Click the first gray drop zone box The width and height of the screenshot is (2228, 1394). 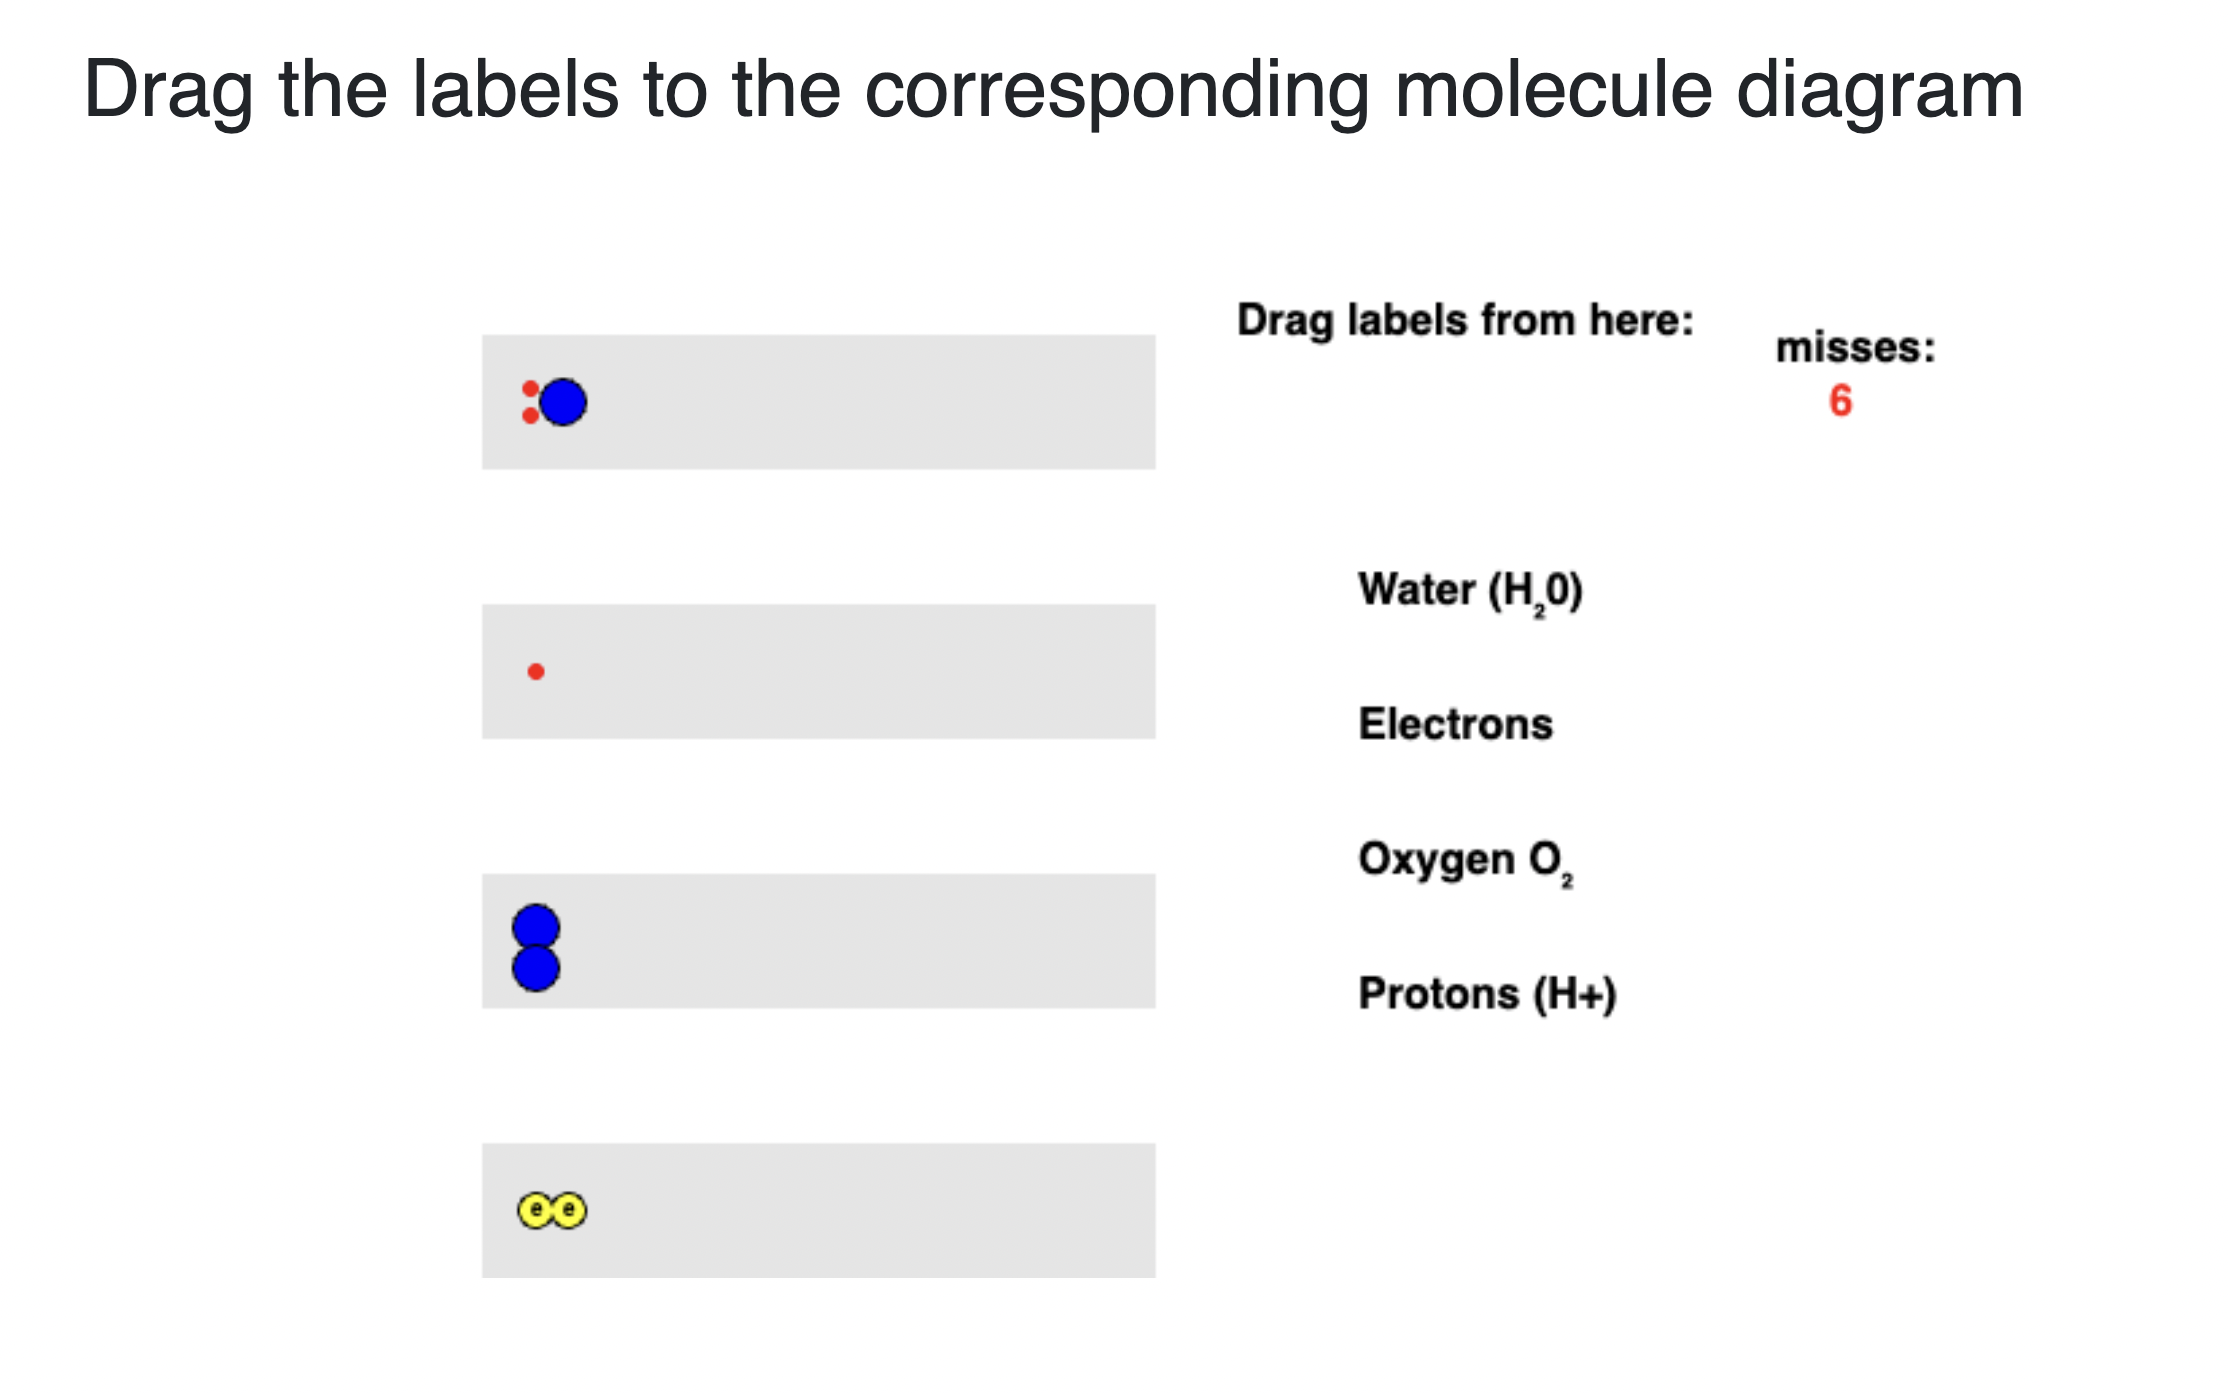click(x=819, y=402)
